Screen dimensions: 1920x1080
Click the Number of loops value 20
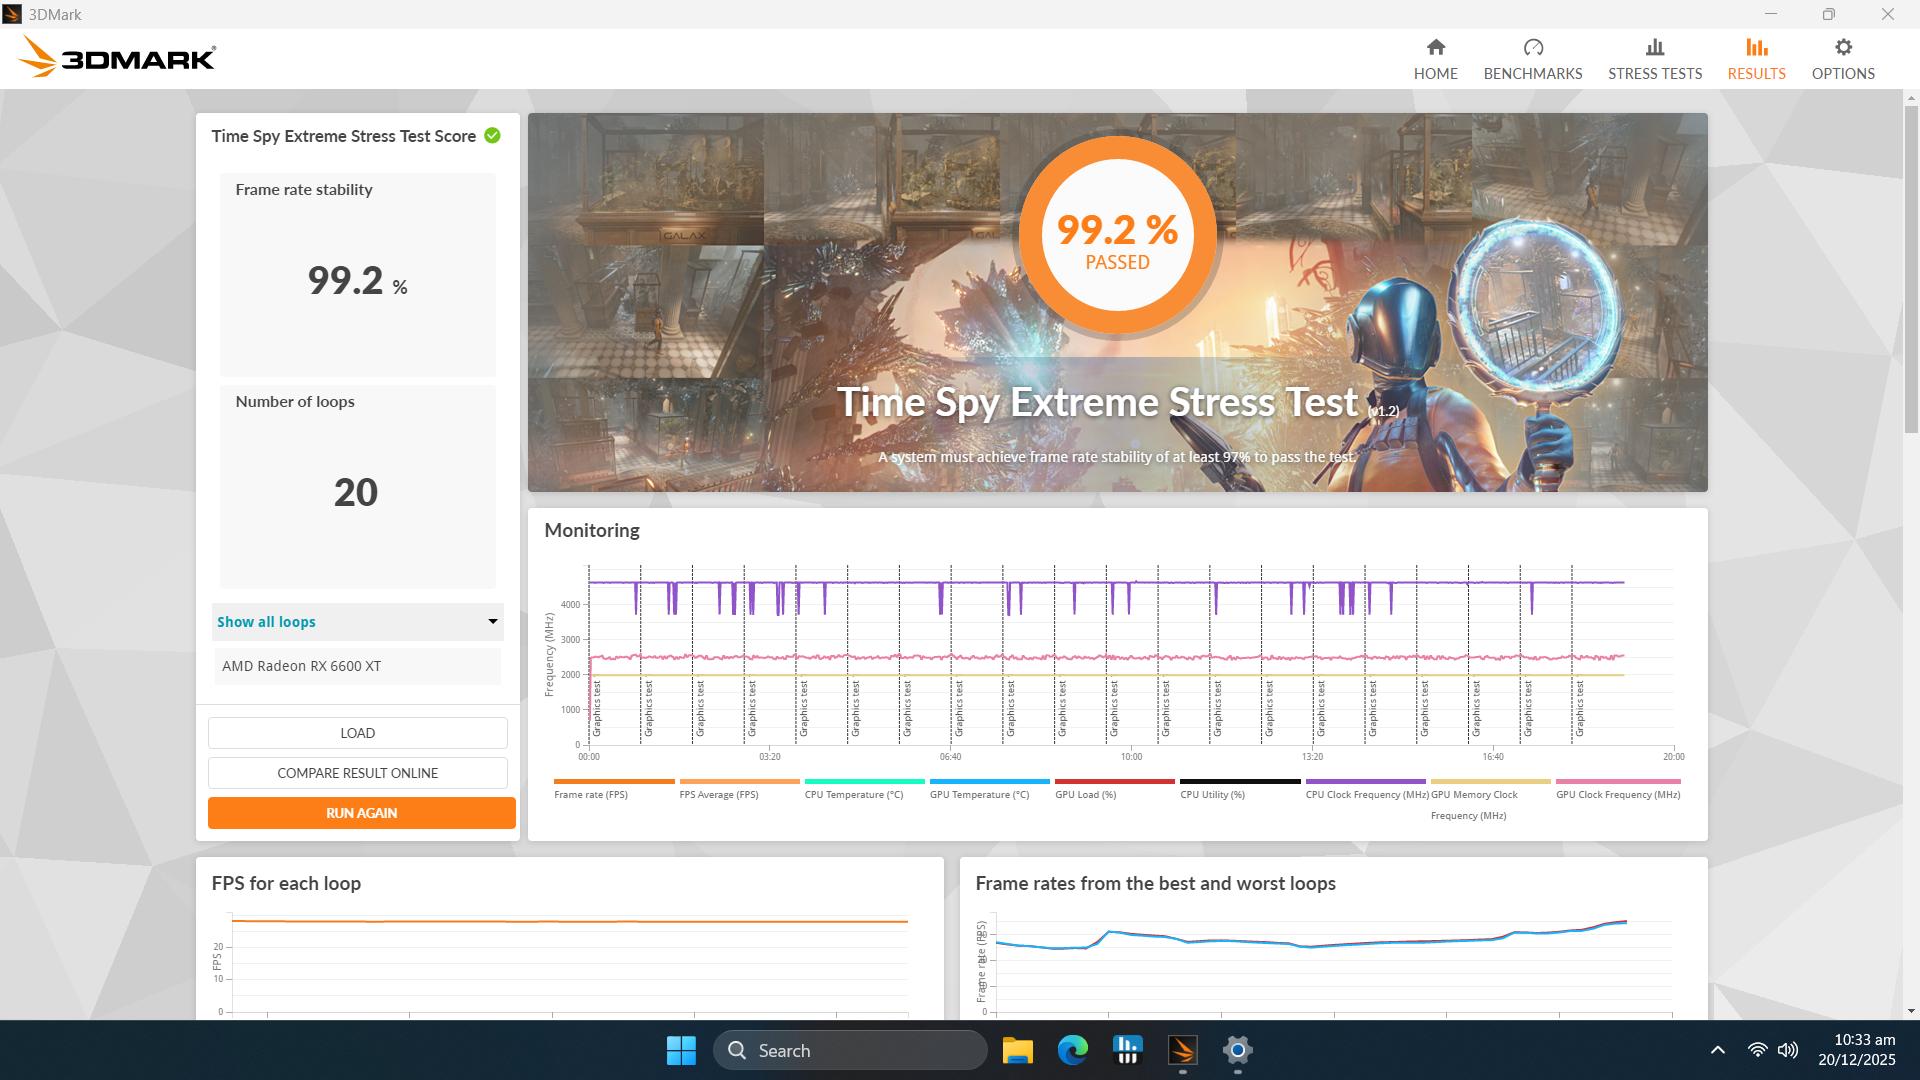pos(356,492)
